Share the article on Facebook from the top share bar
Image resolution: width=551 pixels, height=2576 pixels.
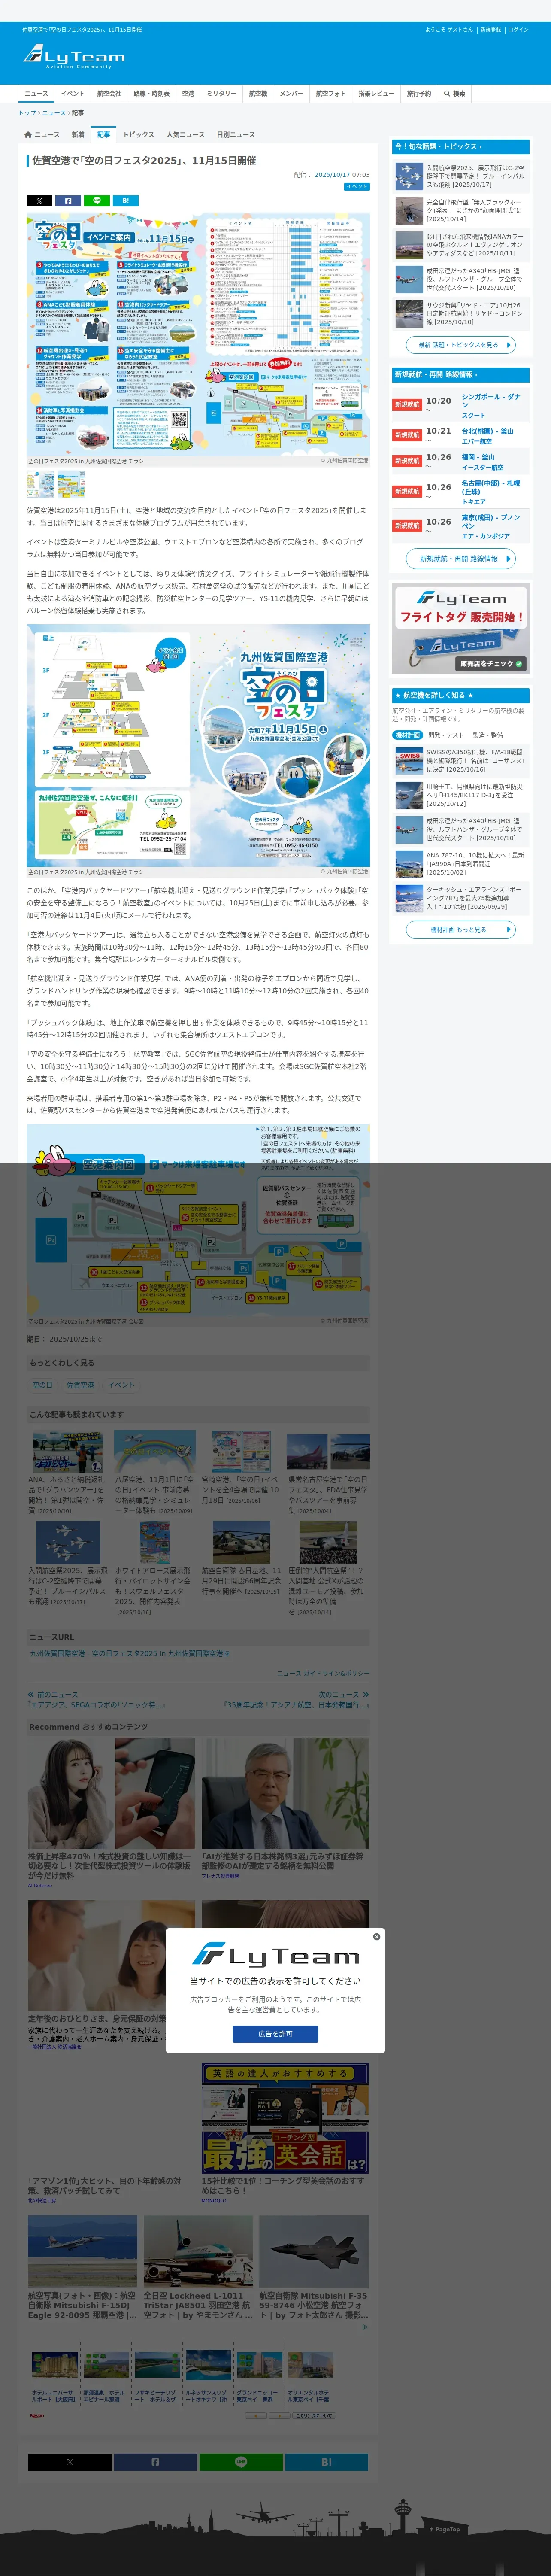point(68,200)
